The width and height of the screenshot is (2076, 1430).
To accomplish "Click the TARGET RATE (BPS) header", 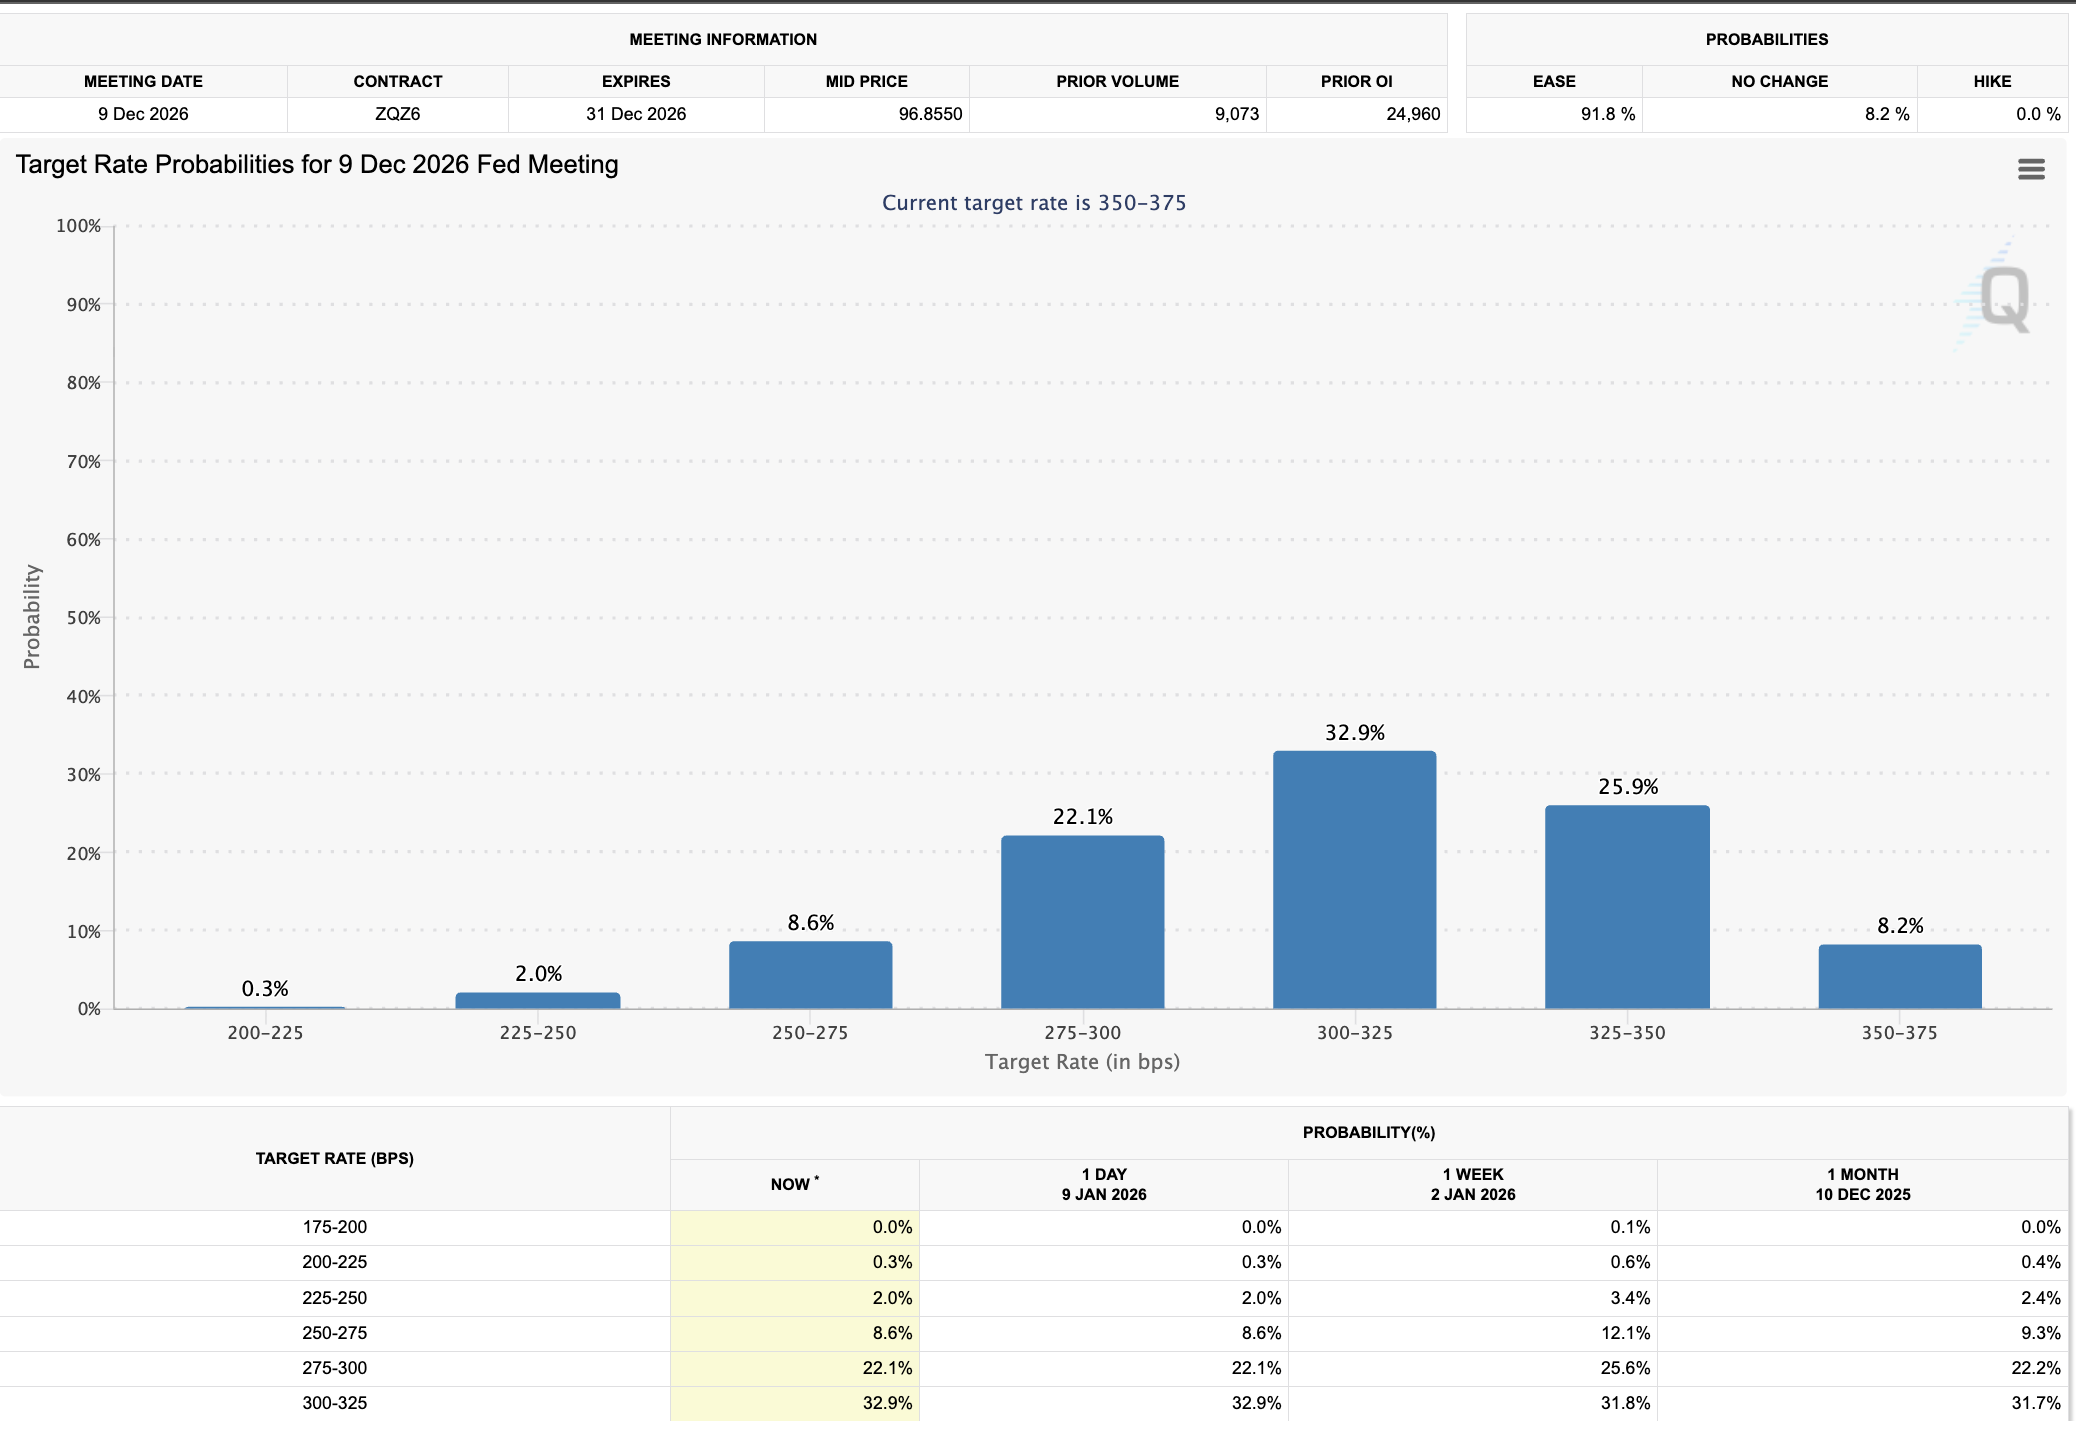I will [x=334, y=1158].
